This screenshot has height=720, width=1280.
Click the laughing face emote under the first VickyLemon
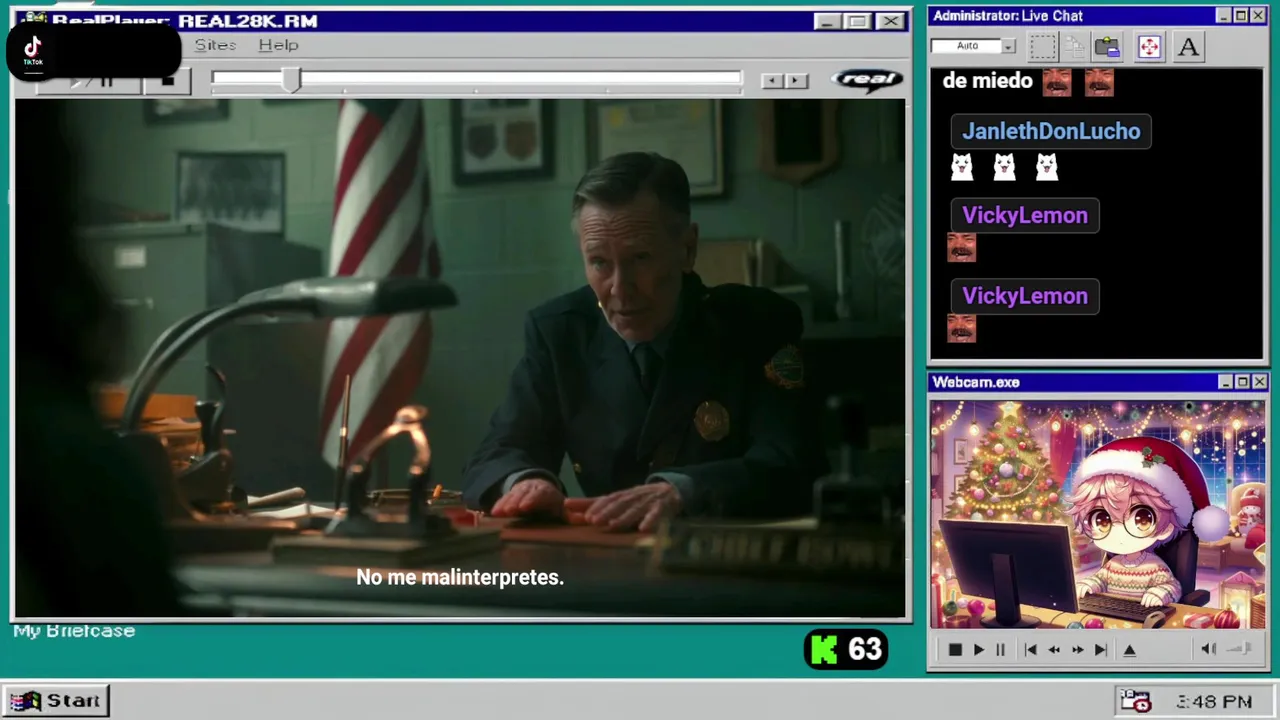pyautogui.click(x=961, y=247)
